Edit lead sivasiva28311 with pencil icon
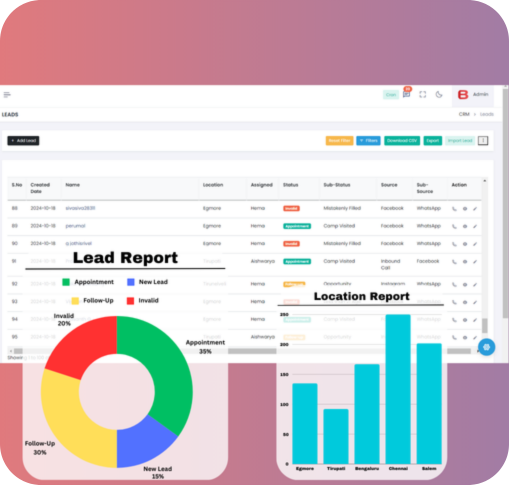The image size is (509, 485). click(x=475, y=209)
